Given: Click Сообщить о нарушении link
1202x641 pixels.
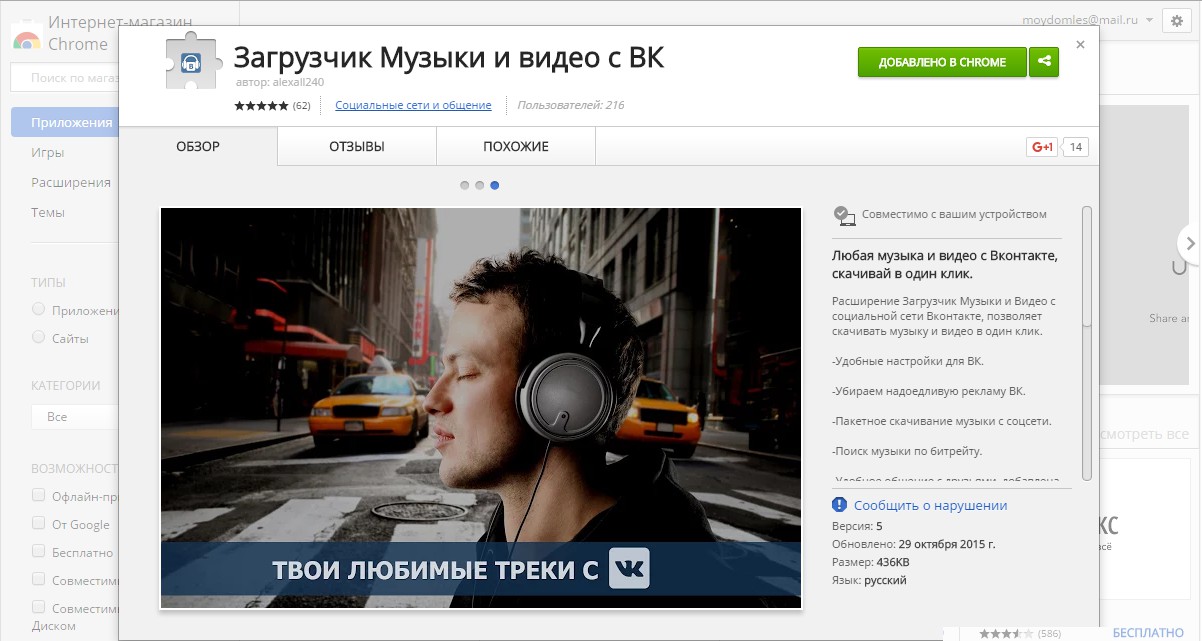Looking at the screenshot, I should pos(930,506).
